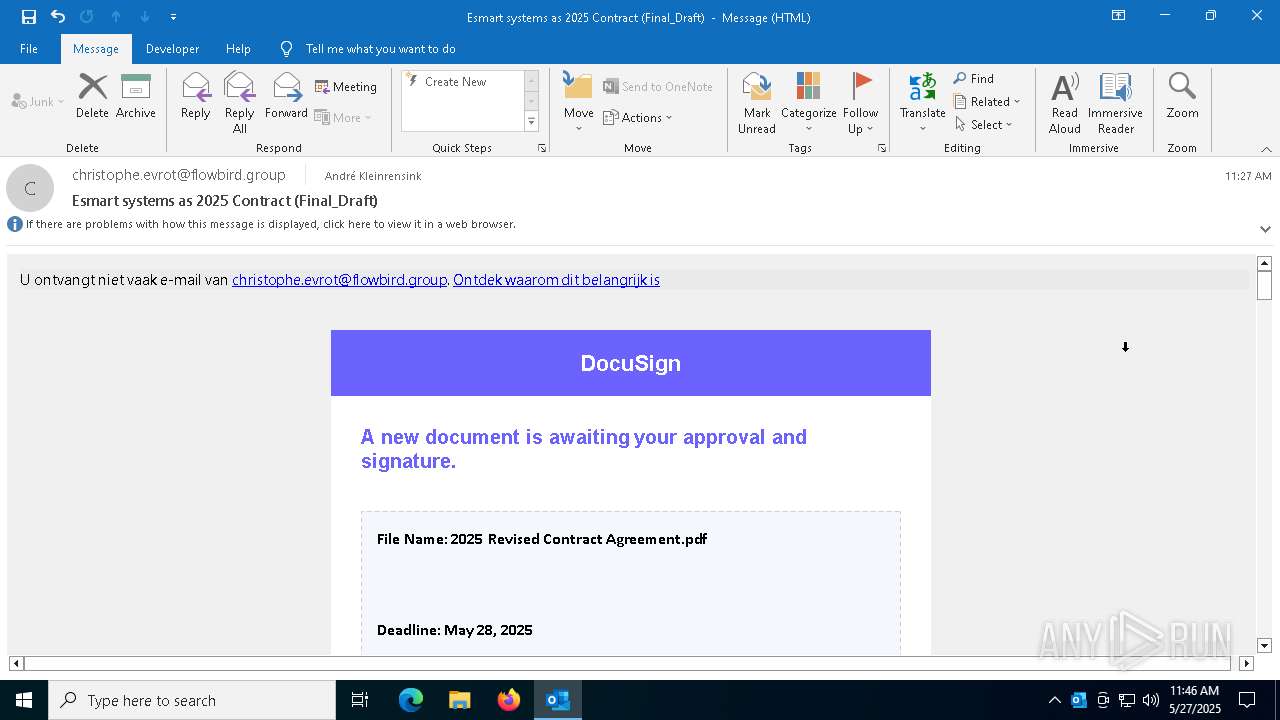The width and height of the screenshot is (1280, 720).
Task: Open Windows Start menu
Action: click(24, 700)
